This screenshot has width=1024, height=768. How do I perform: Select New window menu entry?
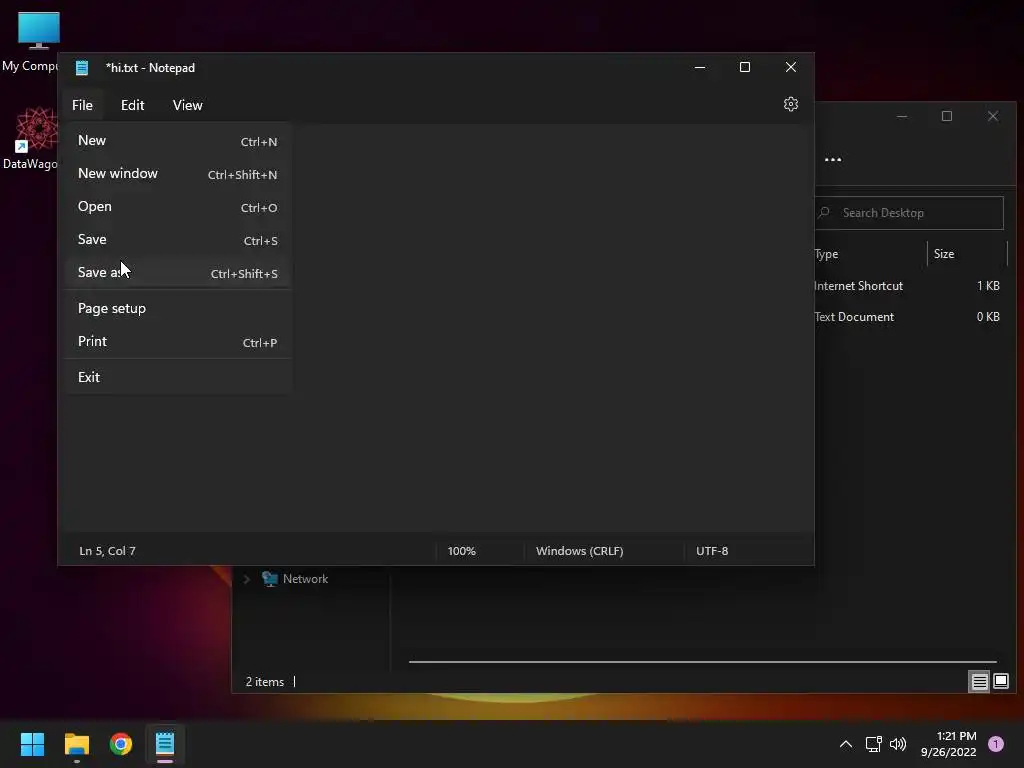click(178, 174)
